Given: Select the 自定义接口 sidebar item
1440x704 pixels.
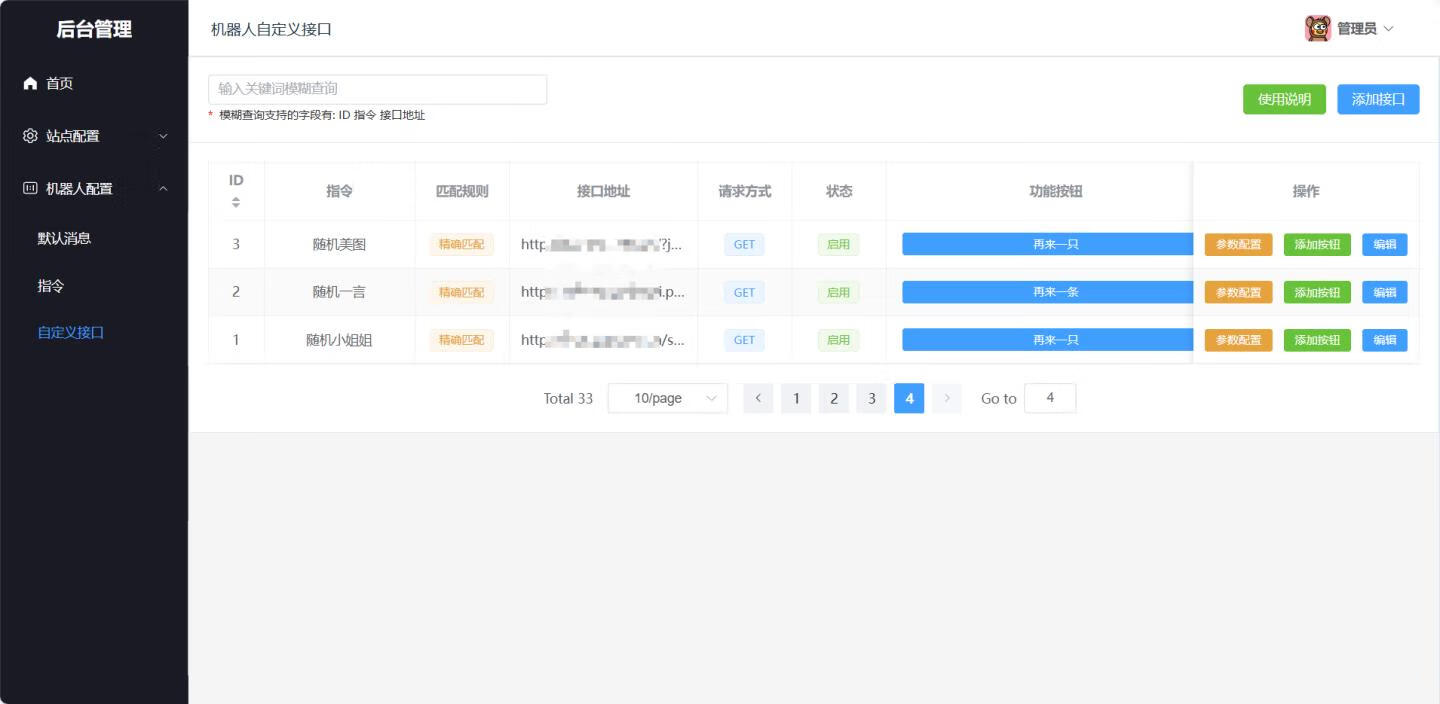Looking at the screenshot, I should point(71,332).
